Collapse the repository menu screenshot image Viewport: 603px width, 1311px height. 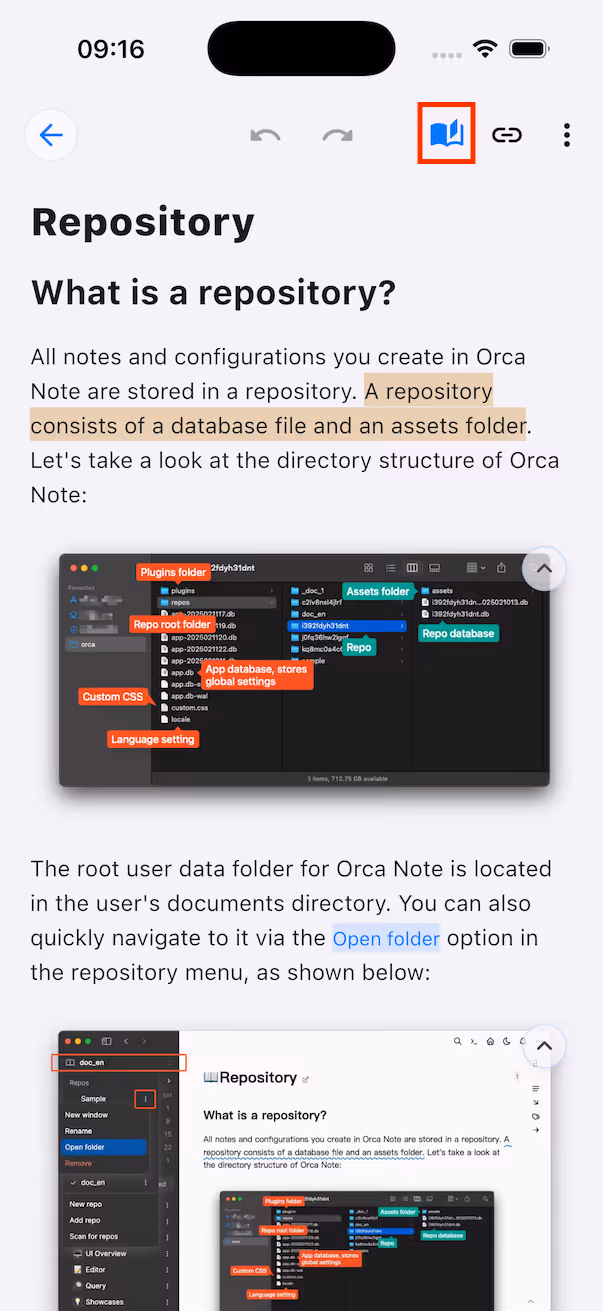[544, 1046]
